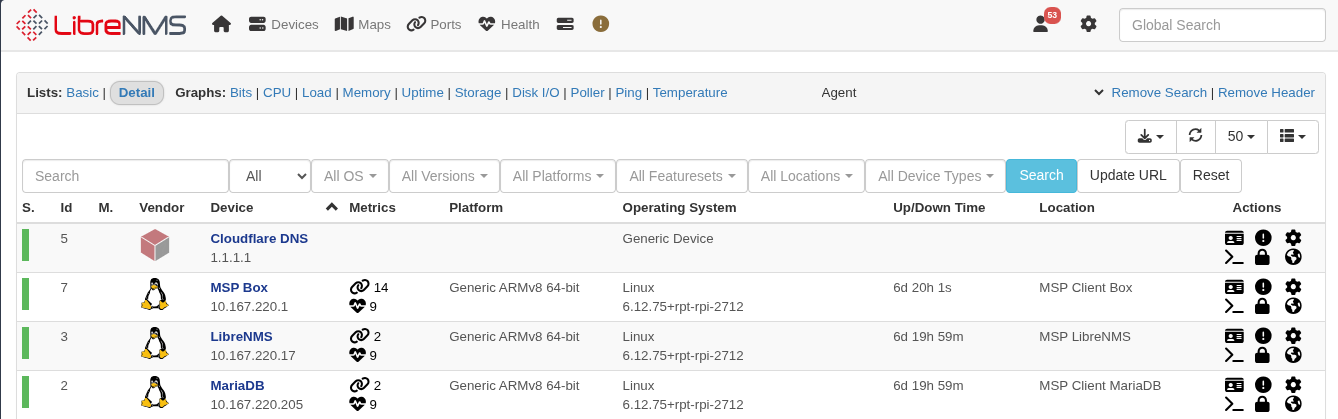Open the state filter All dropdown
This screenshot has height=419, width=1338.
270,176
